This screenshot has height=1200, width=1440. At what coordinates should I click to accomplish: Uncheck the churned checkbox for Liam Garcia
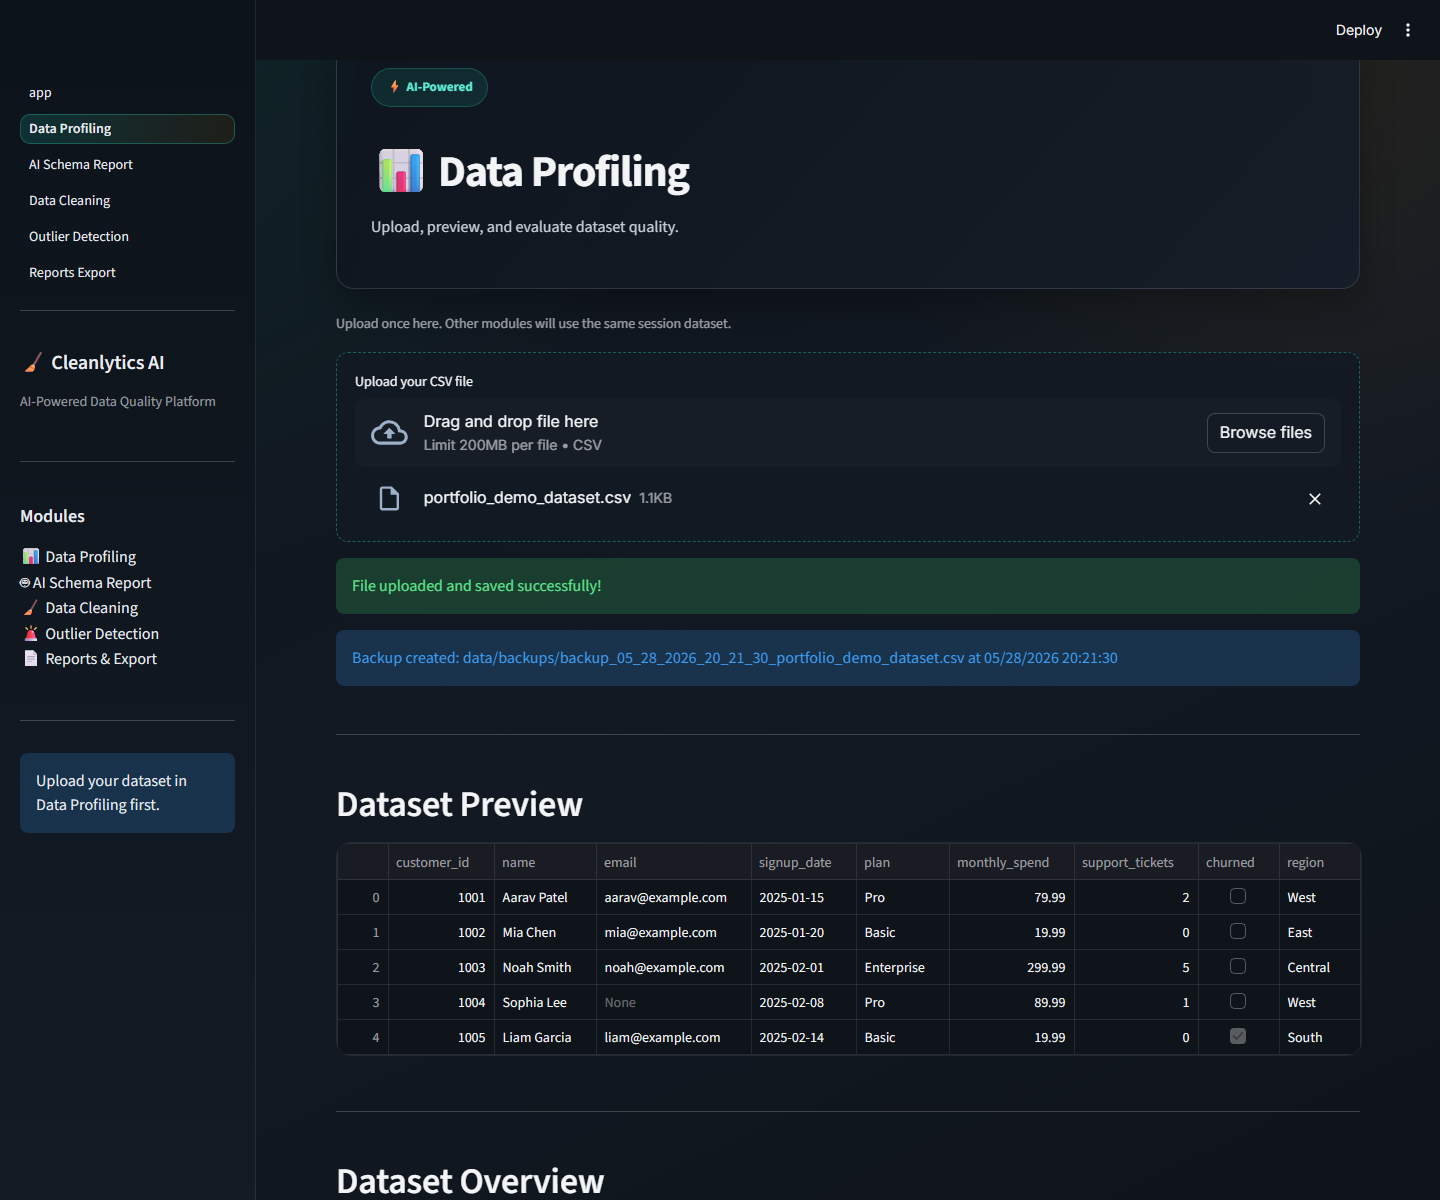pos(1238,1036)
